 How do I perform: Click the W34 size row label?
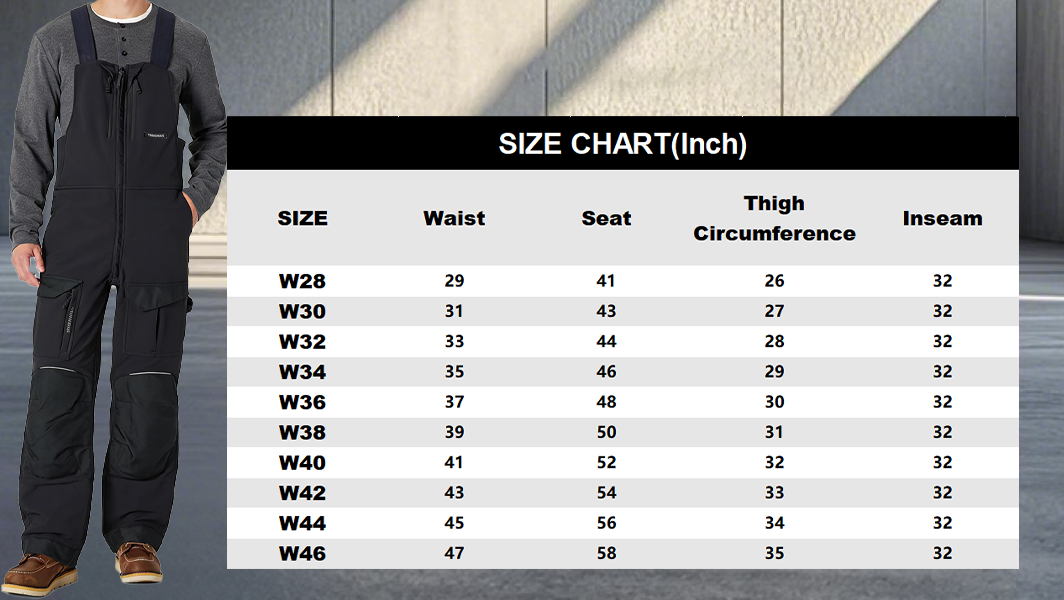(x=302, y=372)
